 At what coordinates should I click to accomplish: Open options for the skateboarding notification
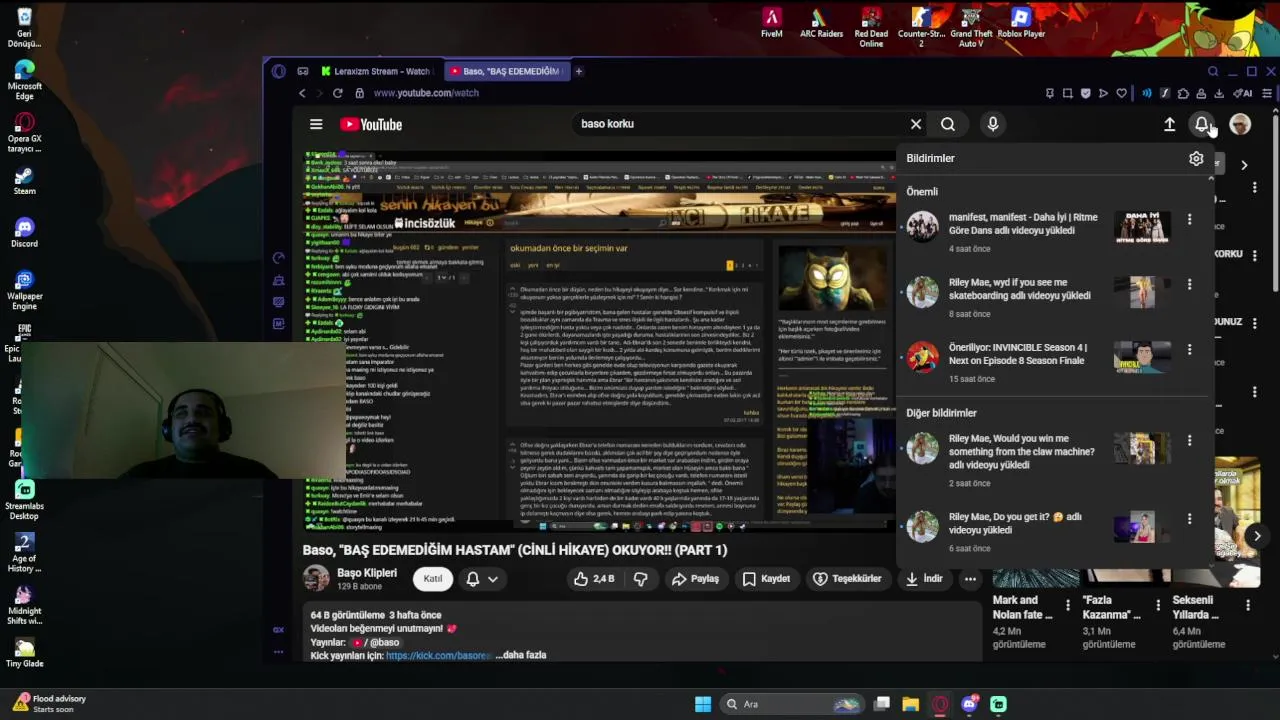(1189, 284)
